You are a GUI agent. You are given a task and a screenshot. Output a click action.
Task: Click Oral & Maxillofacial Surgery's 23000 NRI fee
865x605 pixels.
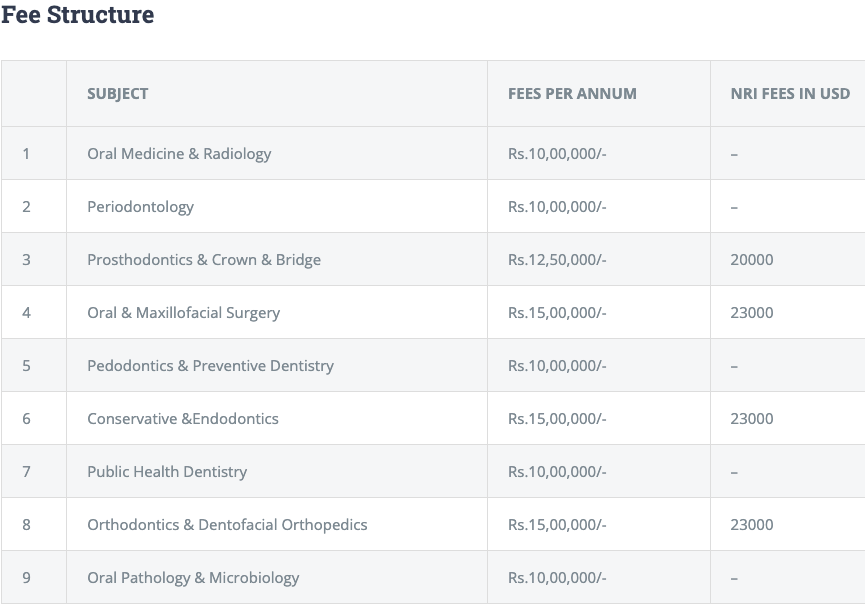[752, 313]
